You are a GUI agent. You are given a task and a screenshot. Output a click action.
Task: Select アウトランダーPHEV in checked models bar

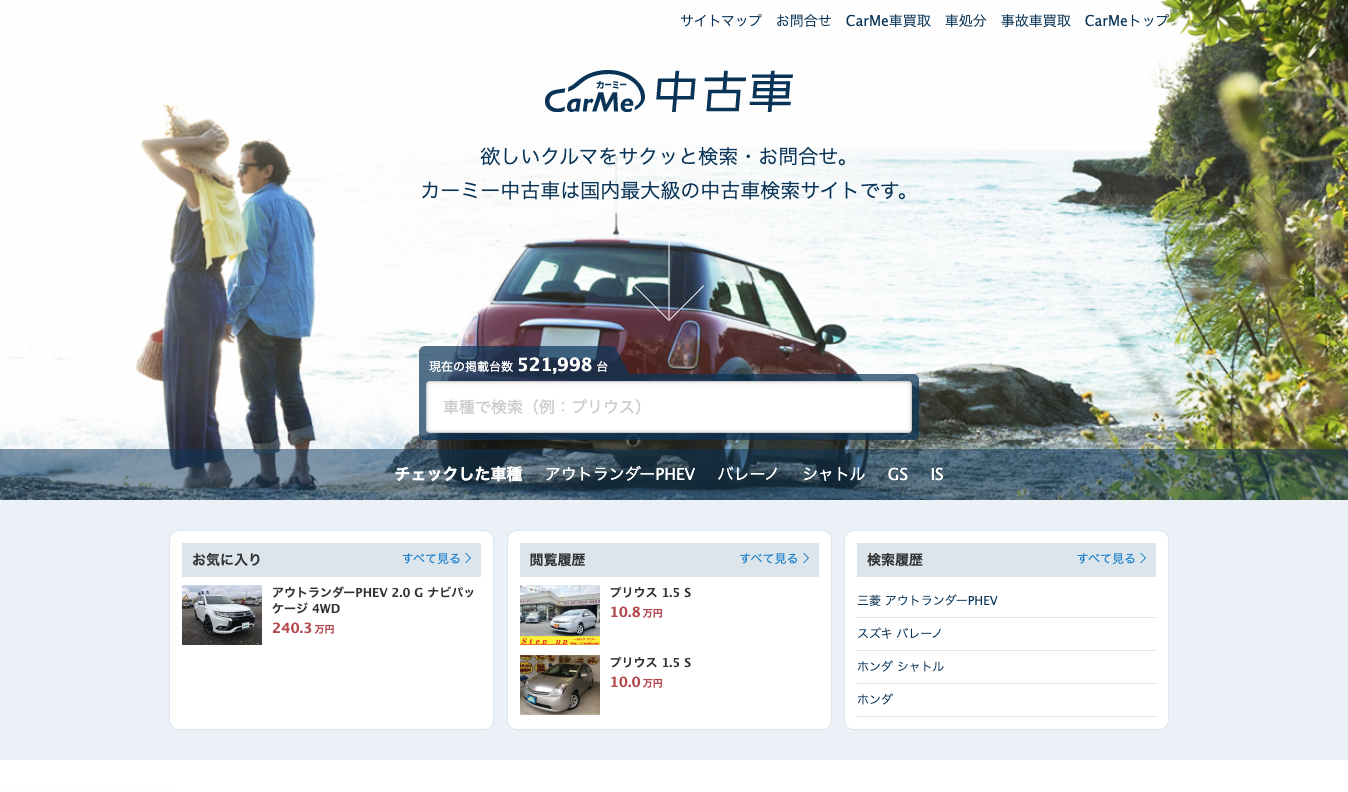point(620,474)
